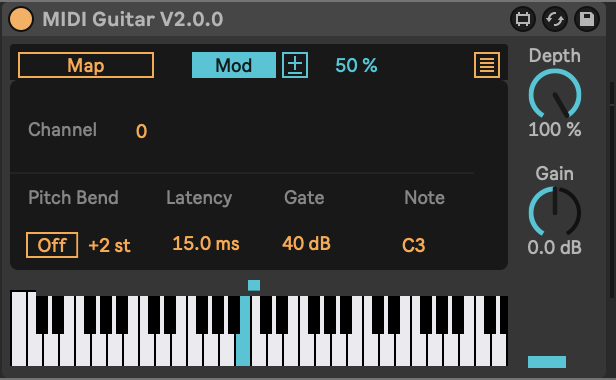
Task: Click the 40 dB gate value
Action: (306, 243)
